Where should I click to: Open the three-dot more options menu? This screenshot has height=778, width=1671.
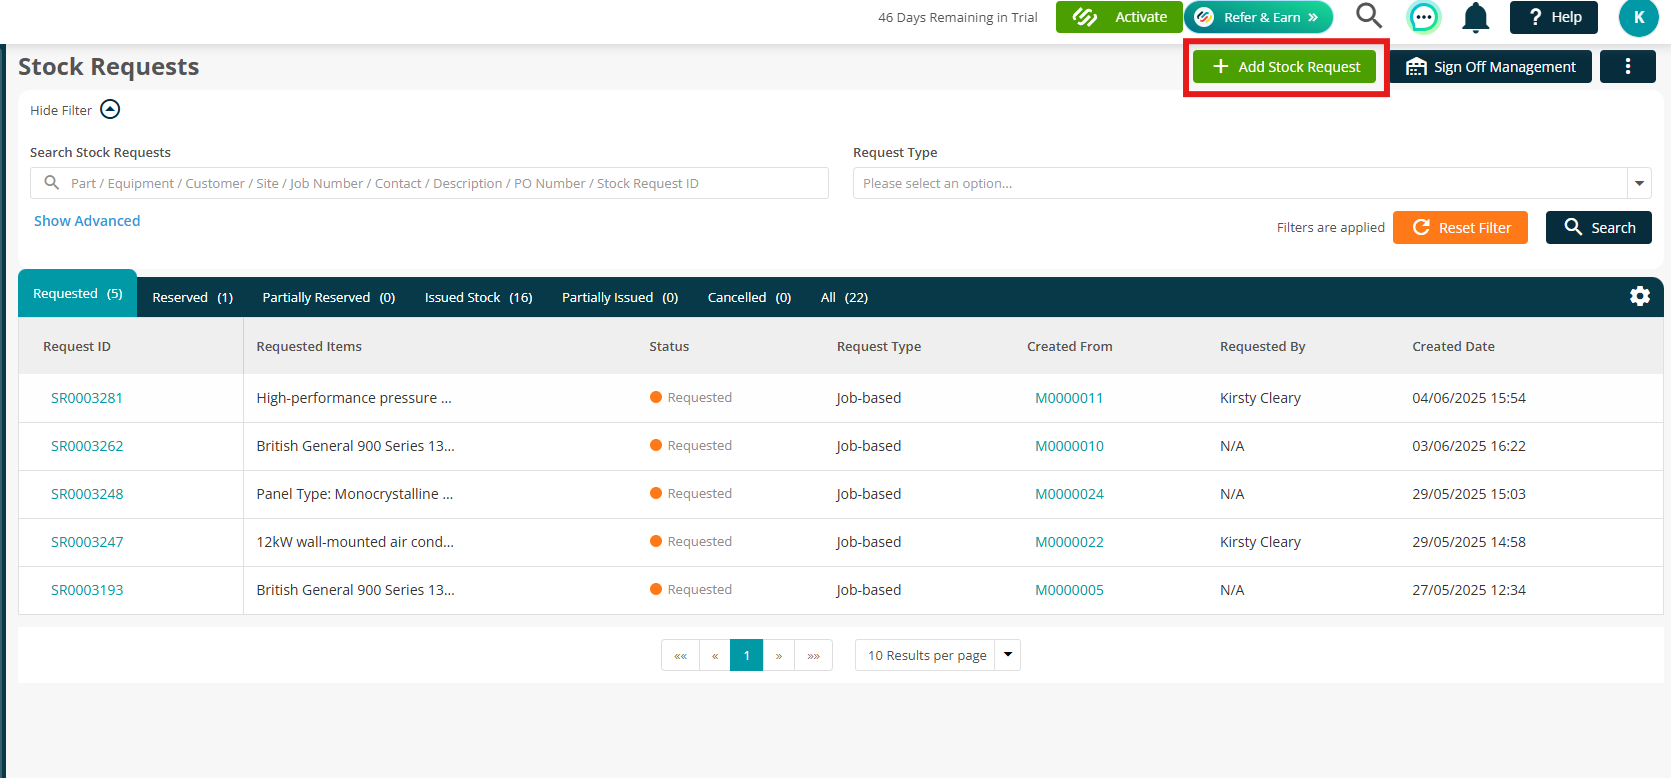click(1628, 67)
